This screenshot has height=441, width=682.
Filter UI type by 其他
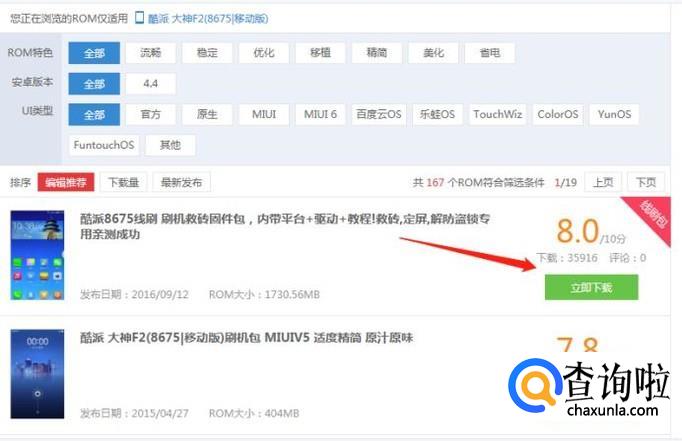170,145
